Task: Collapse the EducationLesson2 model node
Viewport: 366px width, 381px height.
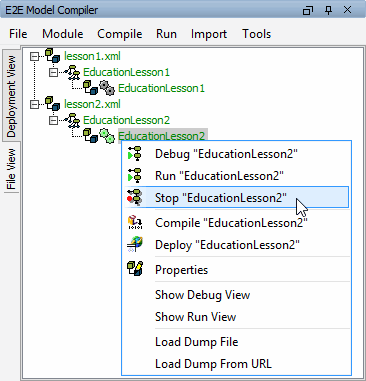Action: [53, 120]
